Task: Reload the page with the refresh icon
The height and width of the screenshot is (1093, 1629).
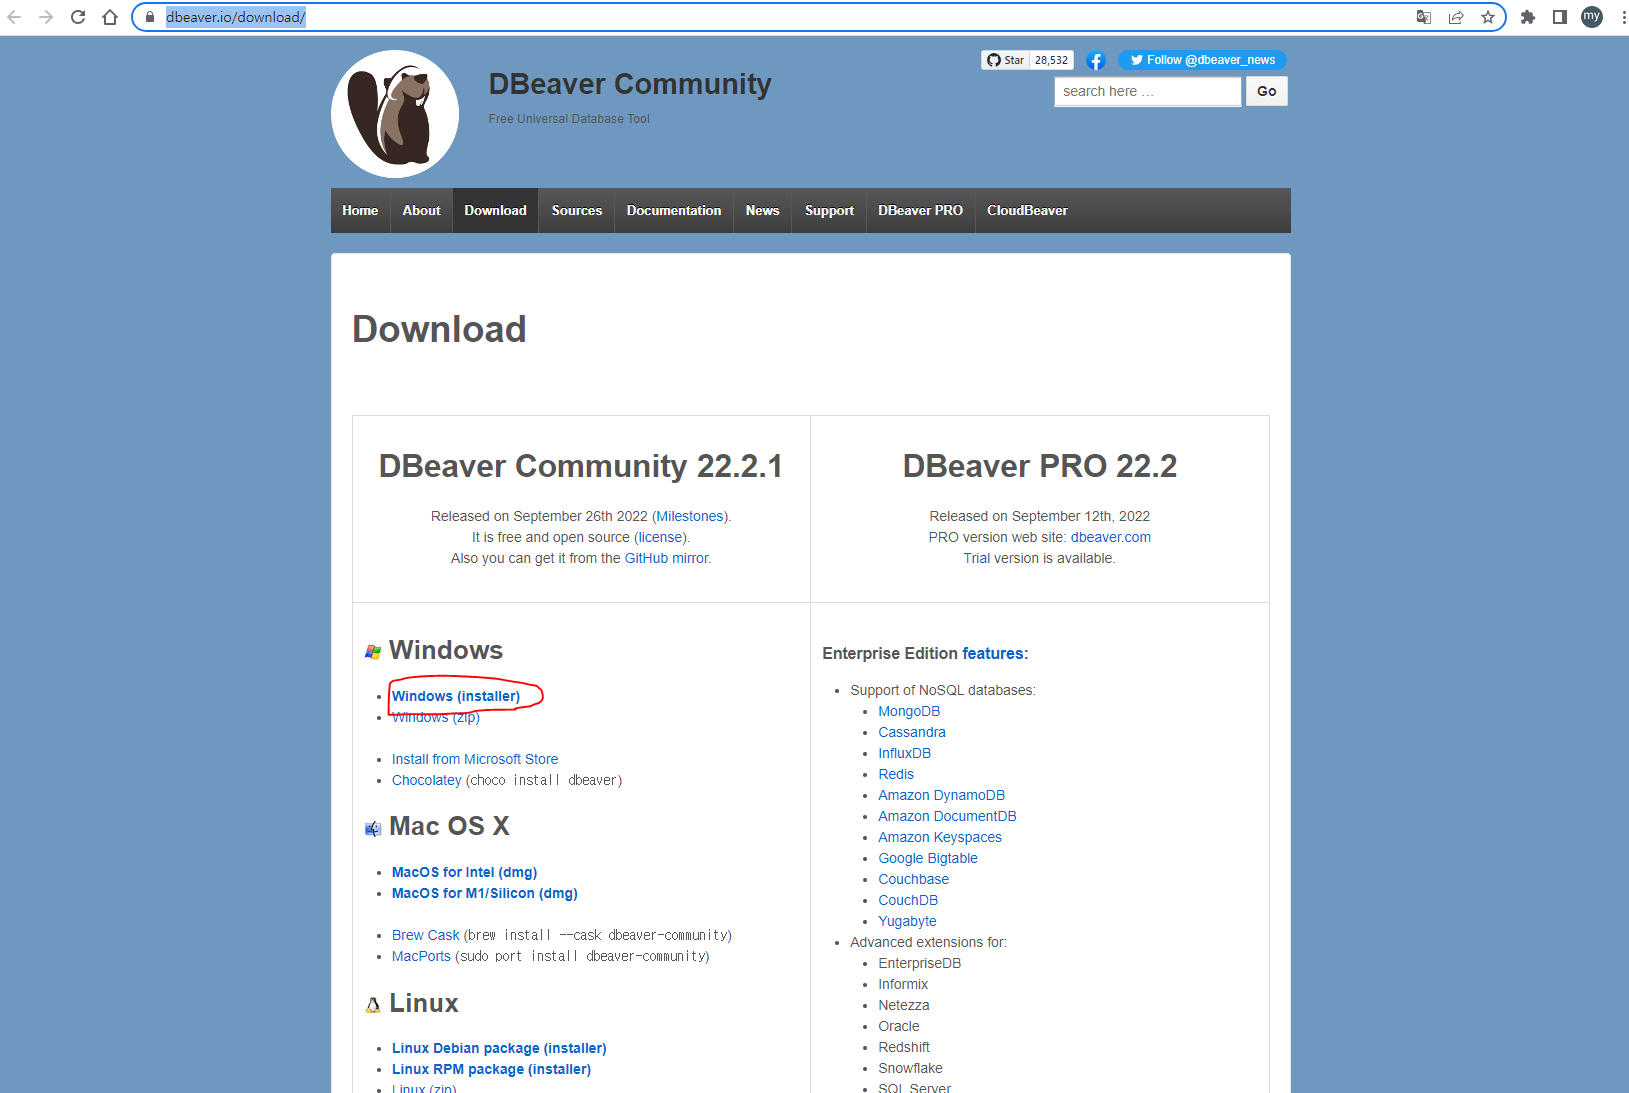Action: [78, 17]
